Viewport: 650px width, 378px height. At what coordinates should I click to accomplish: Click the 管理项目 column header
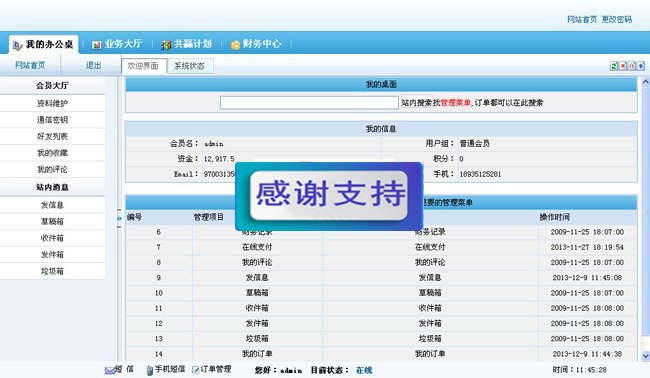pos(209,217)
